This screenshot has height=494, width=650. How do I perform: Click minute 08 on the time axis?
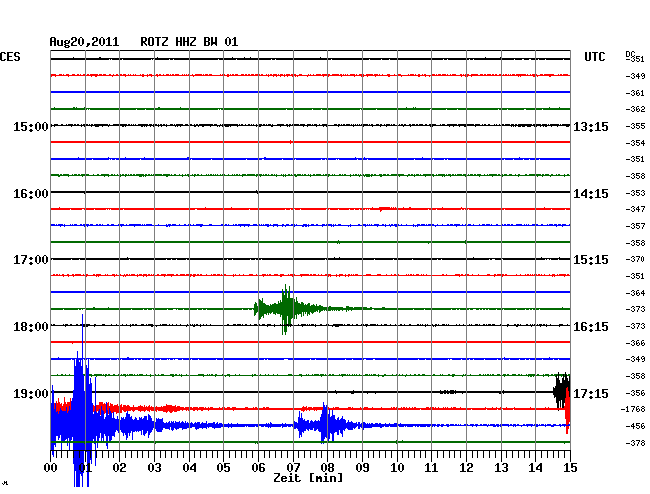(x=327, y=467)
